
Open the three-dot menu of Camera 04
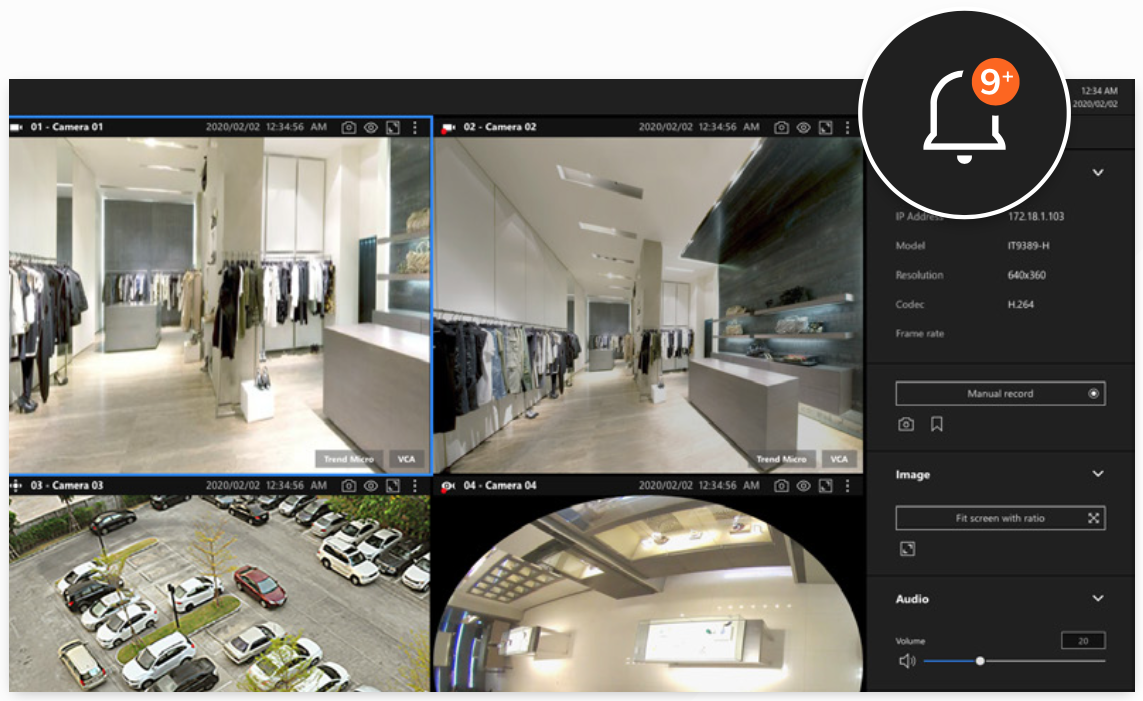click(848, 485)
